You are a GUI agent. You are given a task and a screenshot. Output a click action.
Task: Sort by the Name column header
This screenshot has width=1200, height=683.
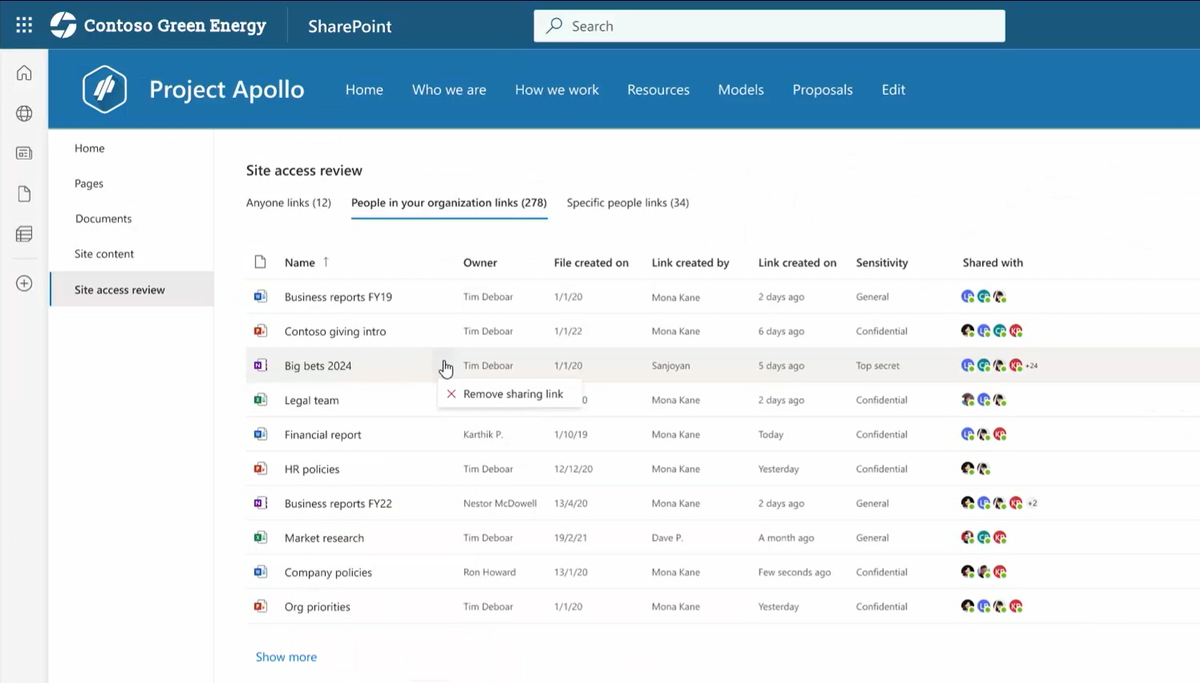[300, 263]
